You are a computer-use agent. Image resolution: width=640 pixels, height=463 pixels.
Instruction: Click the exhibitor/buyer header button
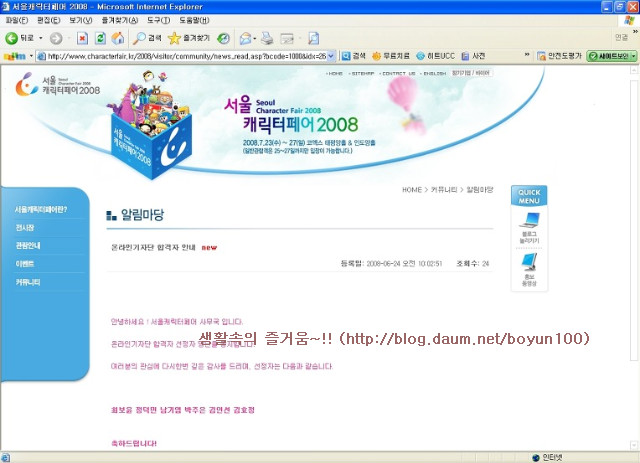tap(471, 73)
